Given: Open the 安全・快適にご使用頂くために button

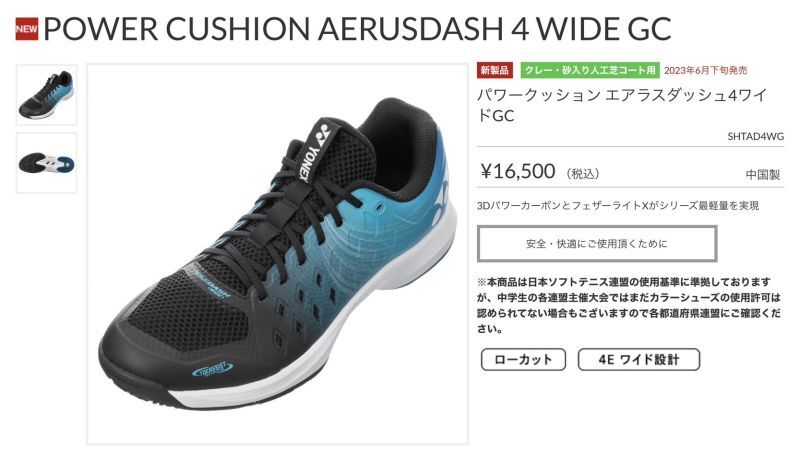Looking at the screenshot, I should pos(597,243).
